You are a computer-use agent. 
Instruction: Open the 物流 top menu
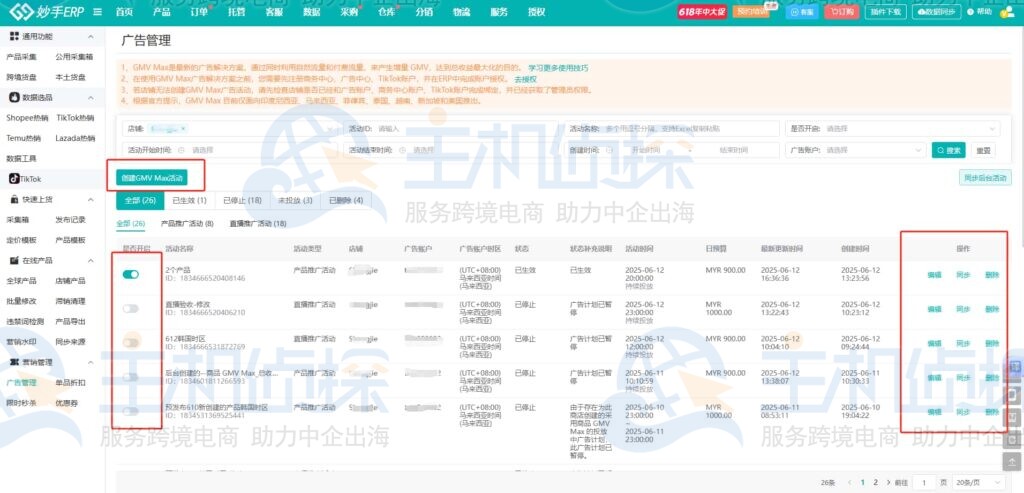tap(462, 12)
